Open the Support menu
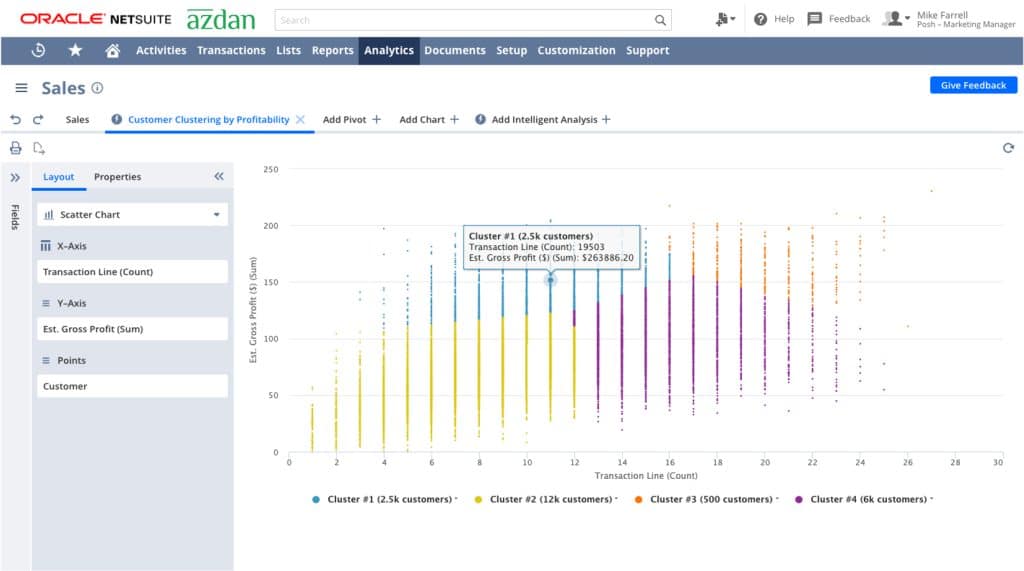This screenshot has height=571, width=1024. point(648,50)
